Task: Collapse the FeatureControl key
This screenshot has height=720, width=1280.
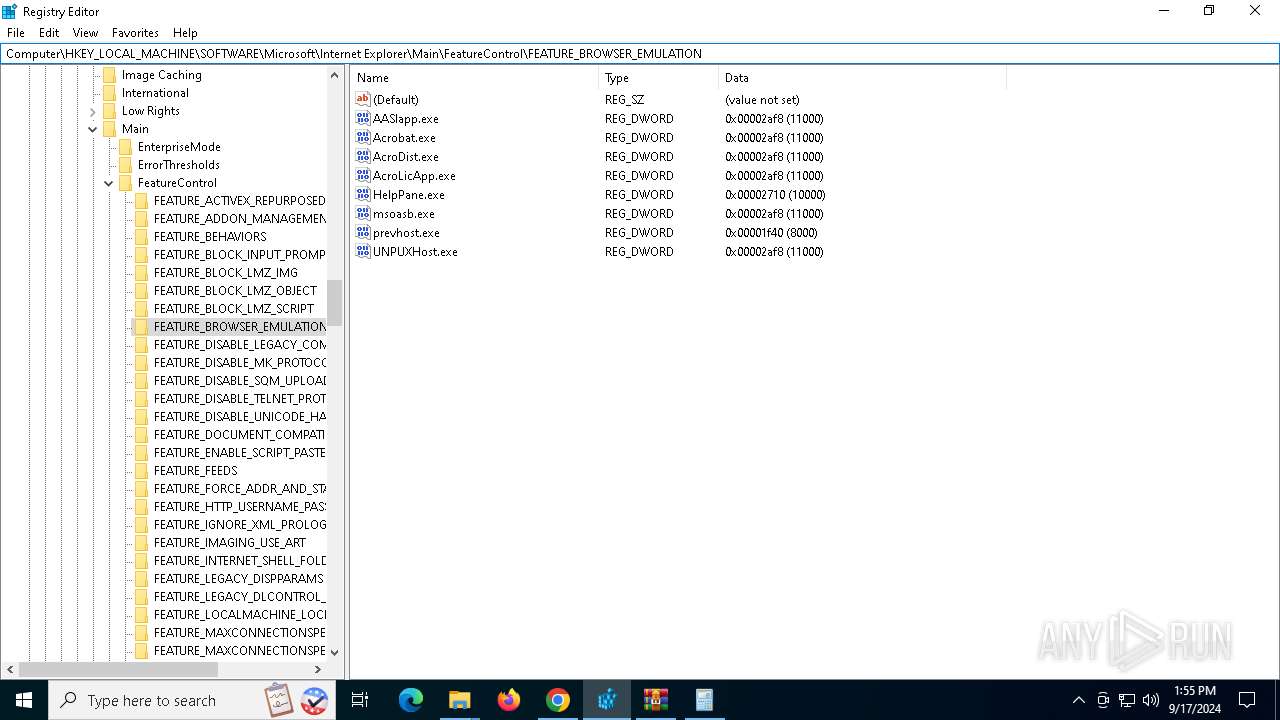Action: [x=109, y=183]
